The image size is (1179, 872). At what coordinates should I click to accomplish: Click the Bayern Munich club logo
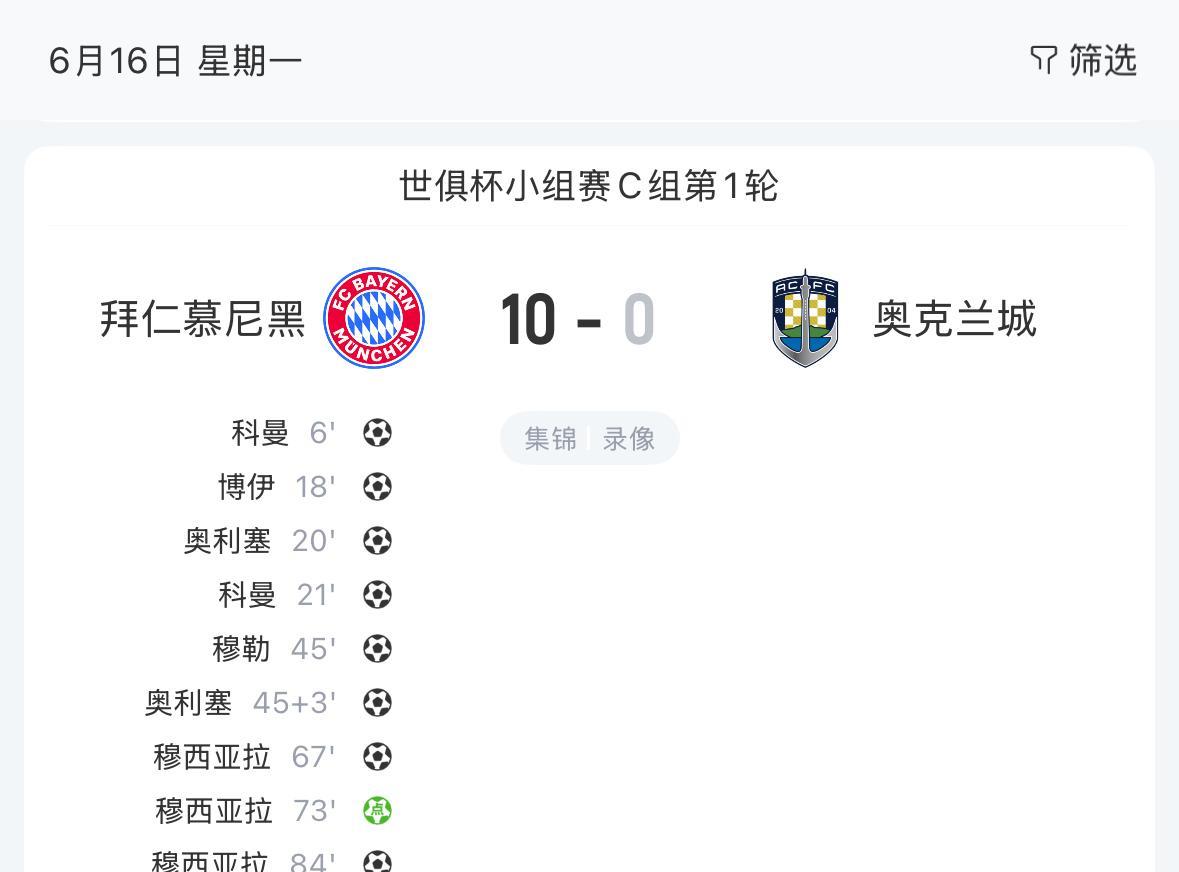pyautogui.click(x=374, y=318)
